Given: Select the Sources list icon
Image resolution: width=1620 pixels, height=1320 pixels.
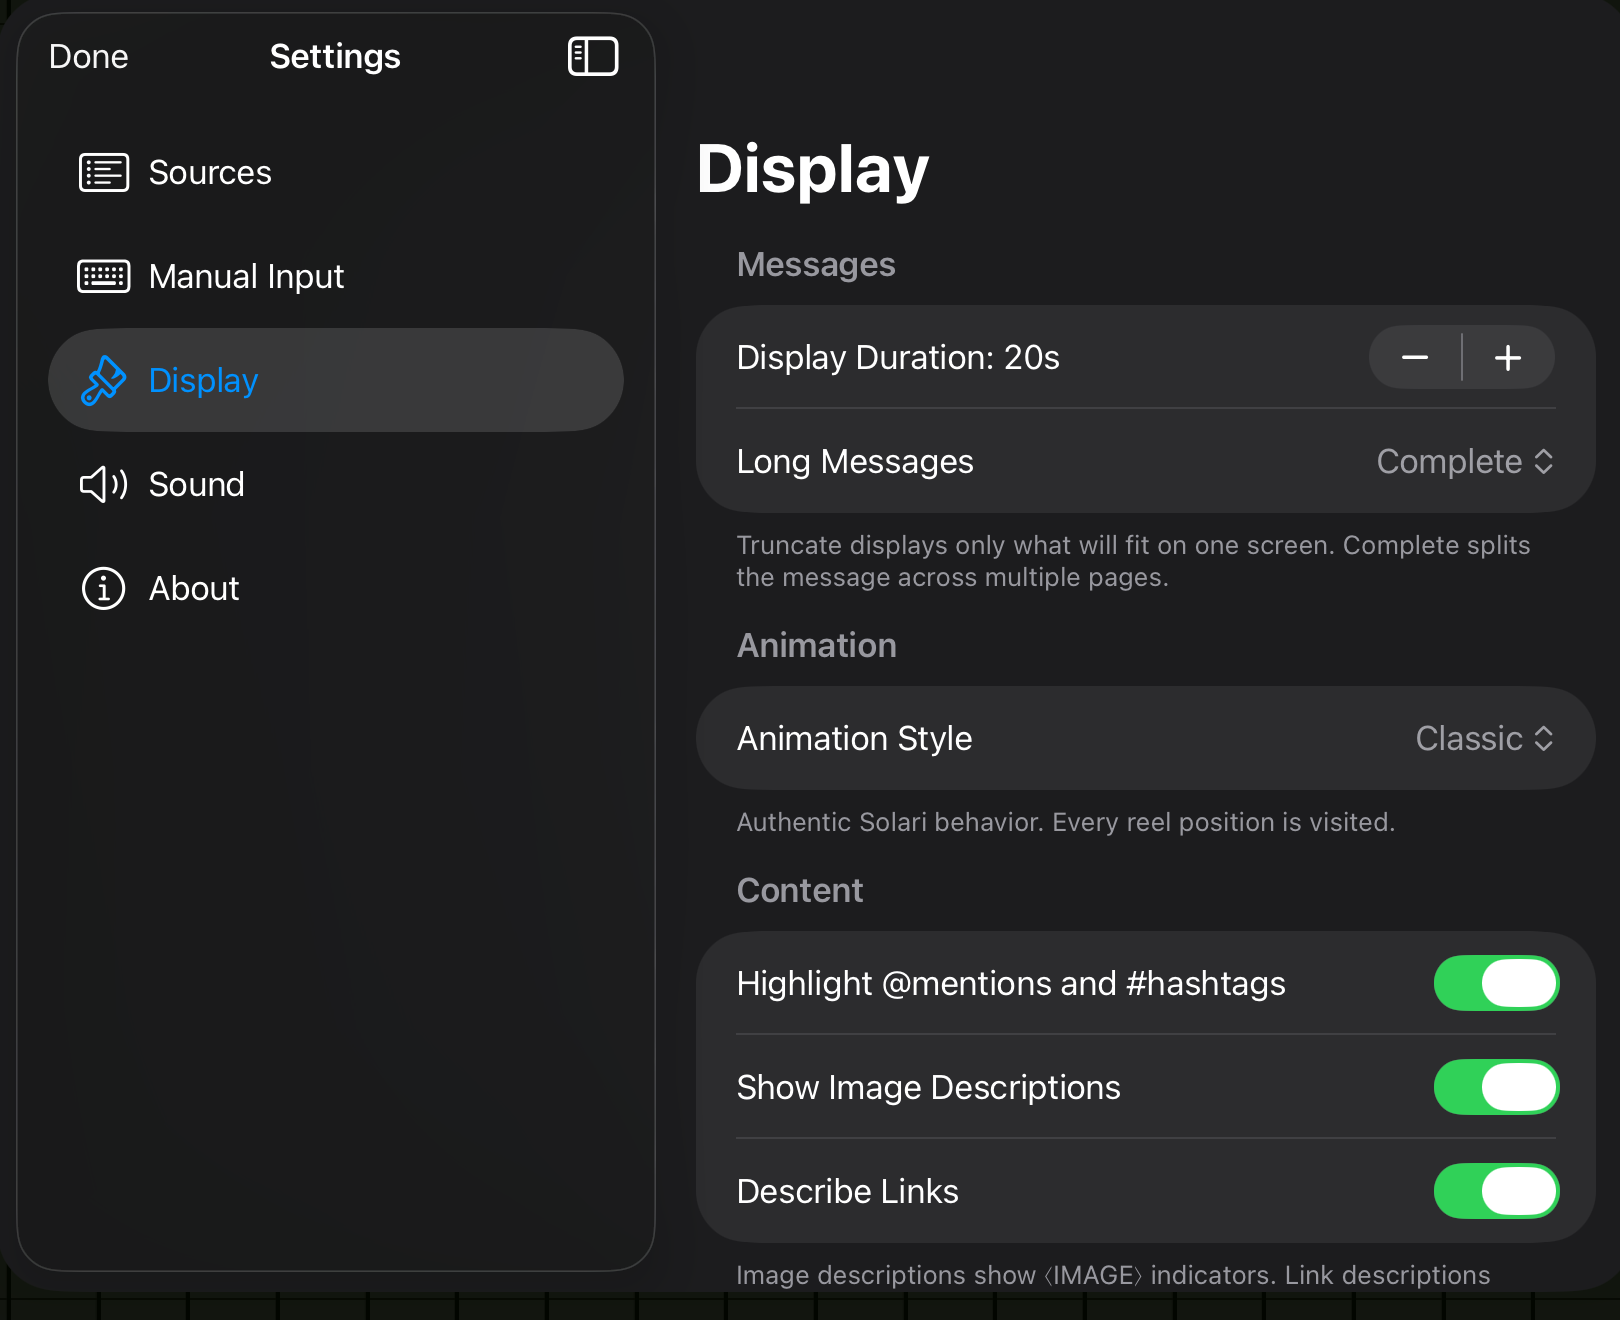Looking at the screenshot, I should point(103,172).
